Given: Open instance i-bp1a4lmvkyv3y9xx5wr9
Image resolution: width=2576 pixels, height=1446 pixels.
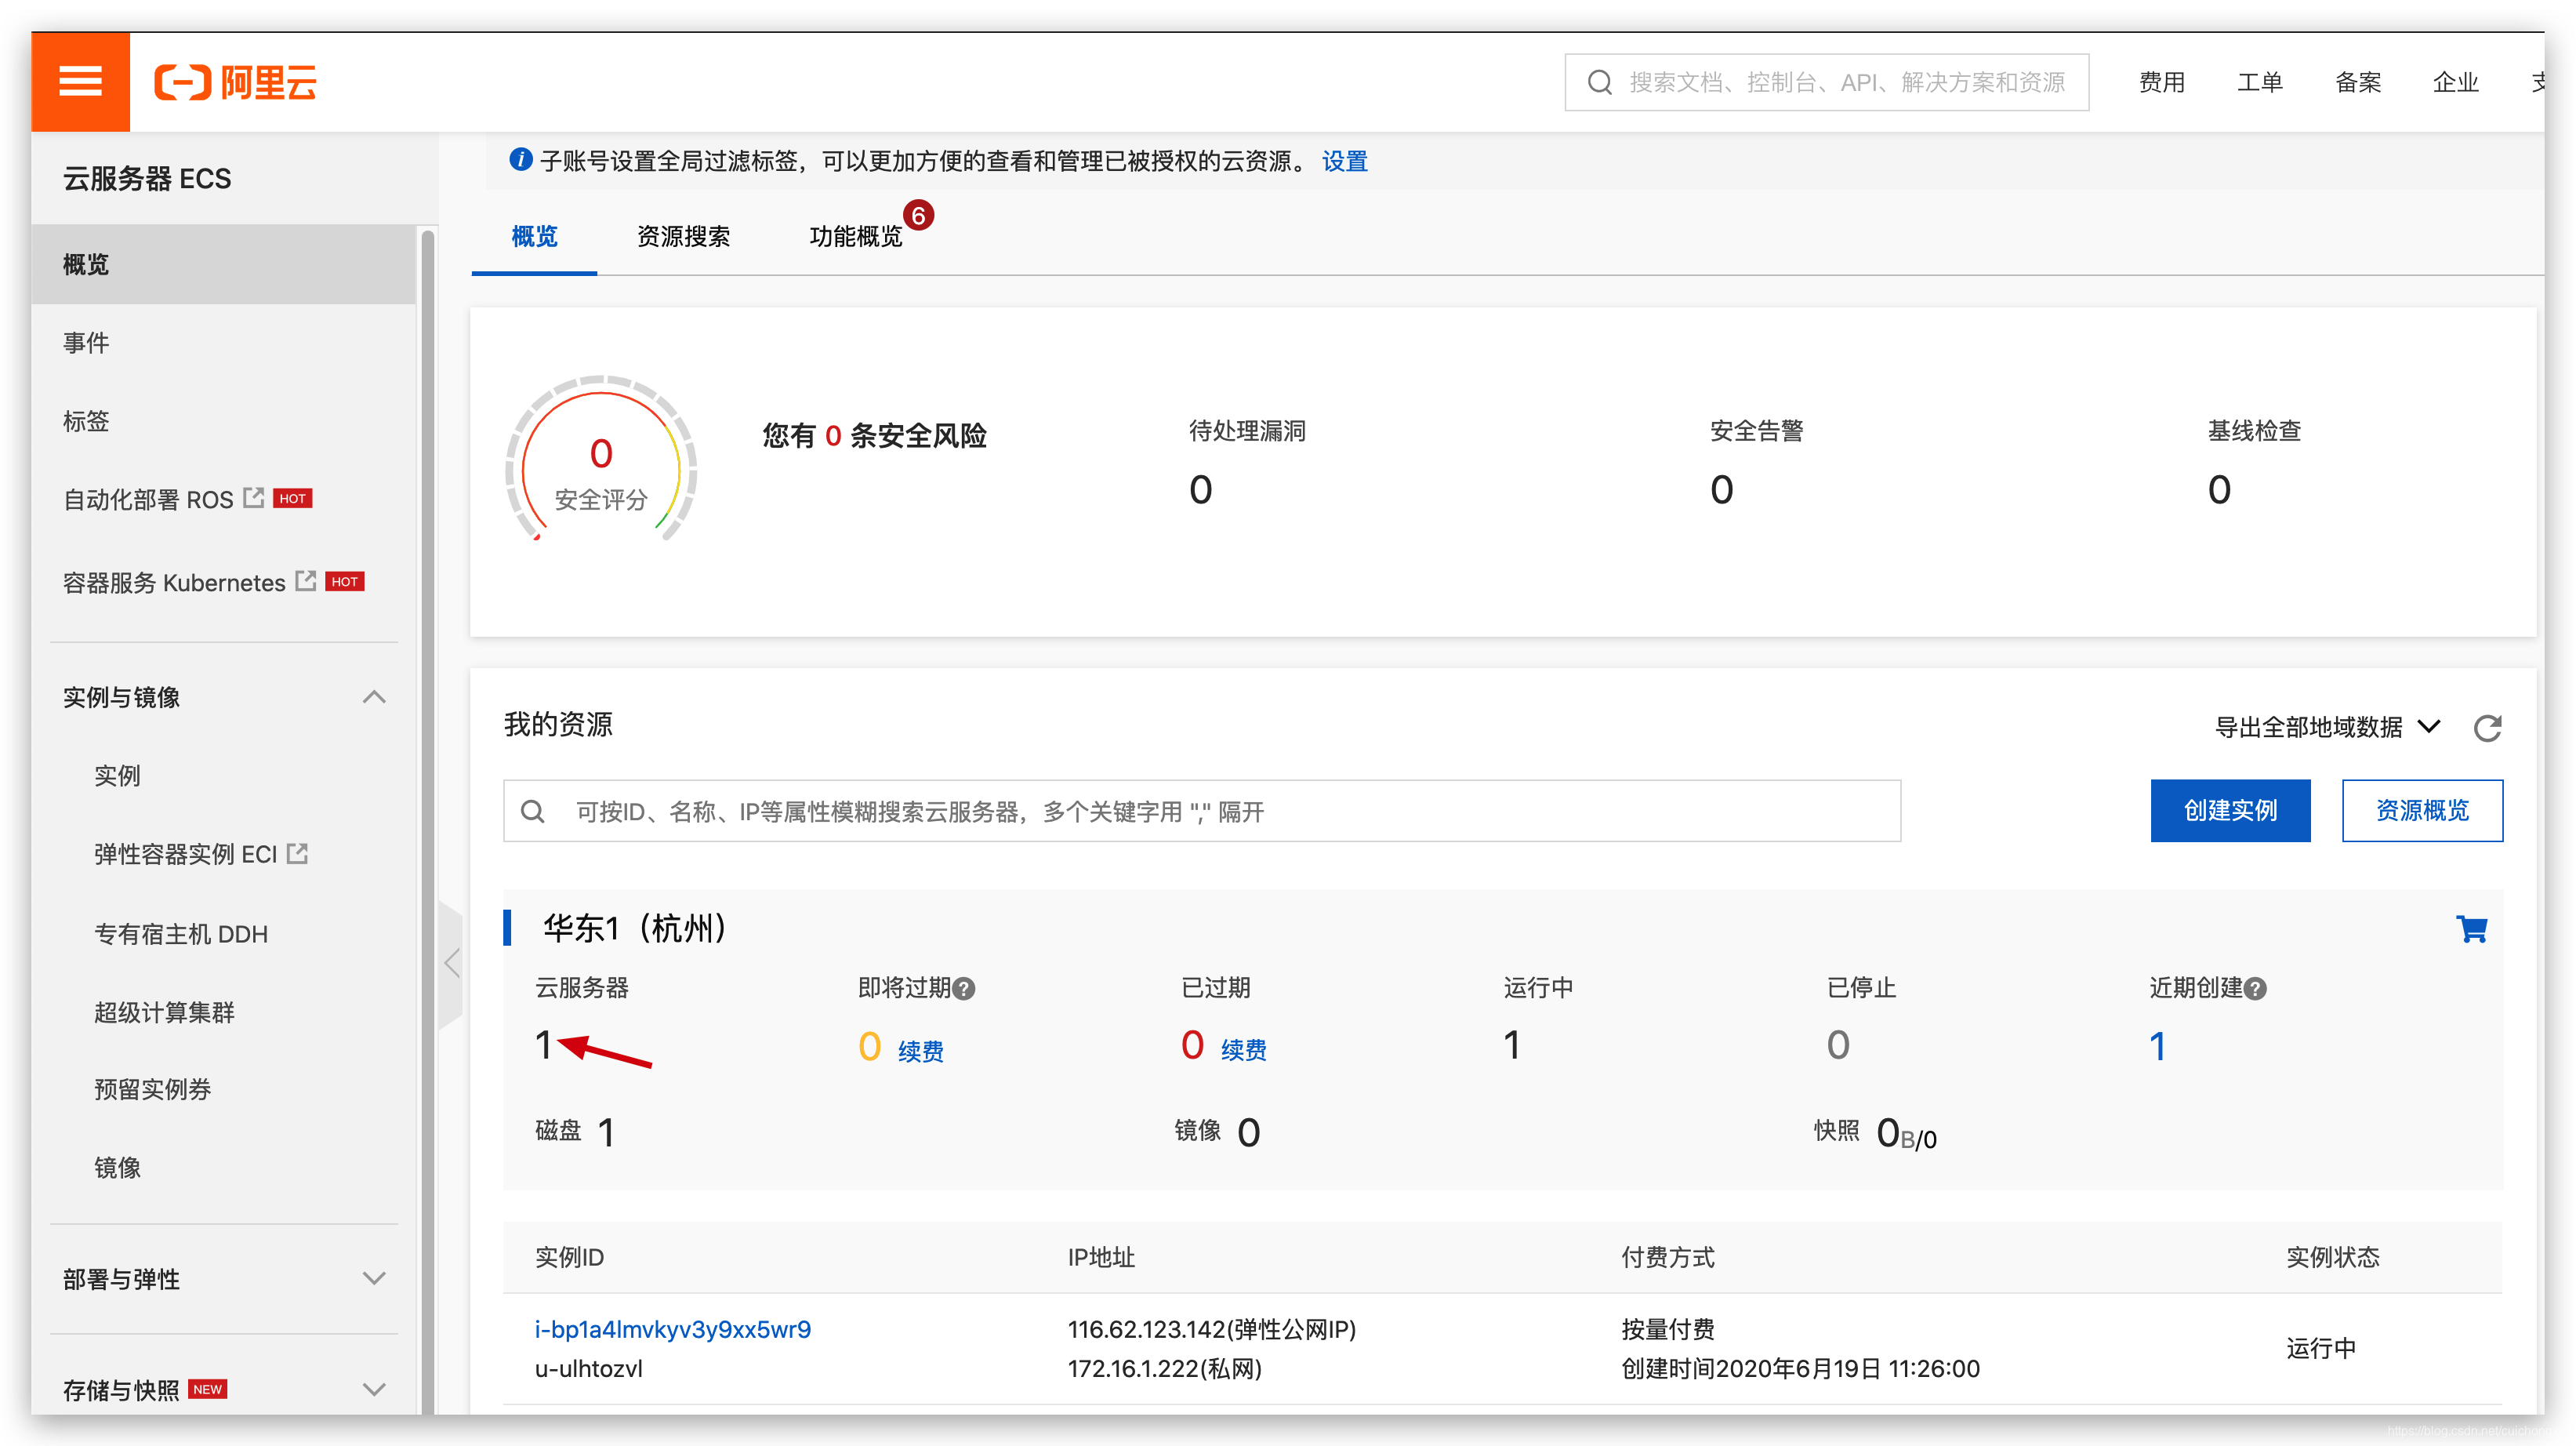Looking at the screenshot, I should point(672,1329).
